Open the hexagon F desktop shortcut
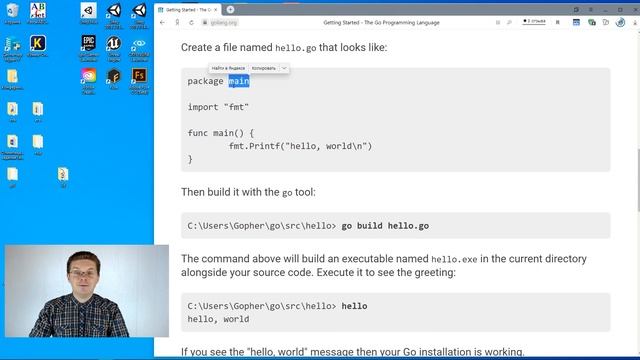This screenshot has width=640, height=360. [114, 78]
